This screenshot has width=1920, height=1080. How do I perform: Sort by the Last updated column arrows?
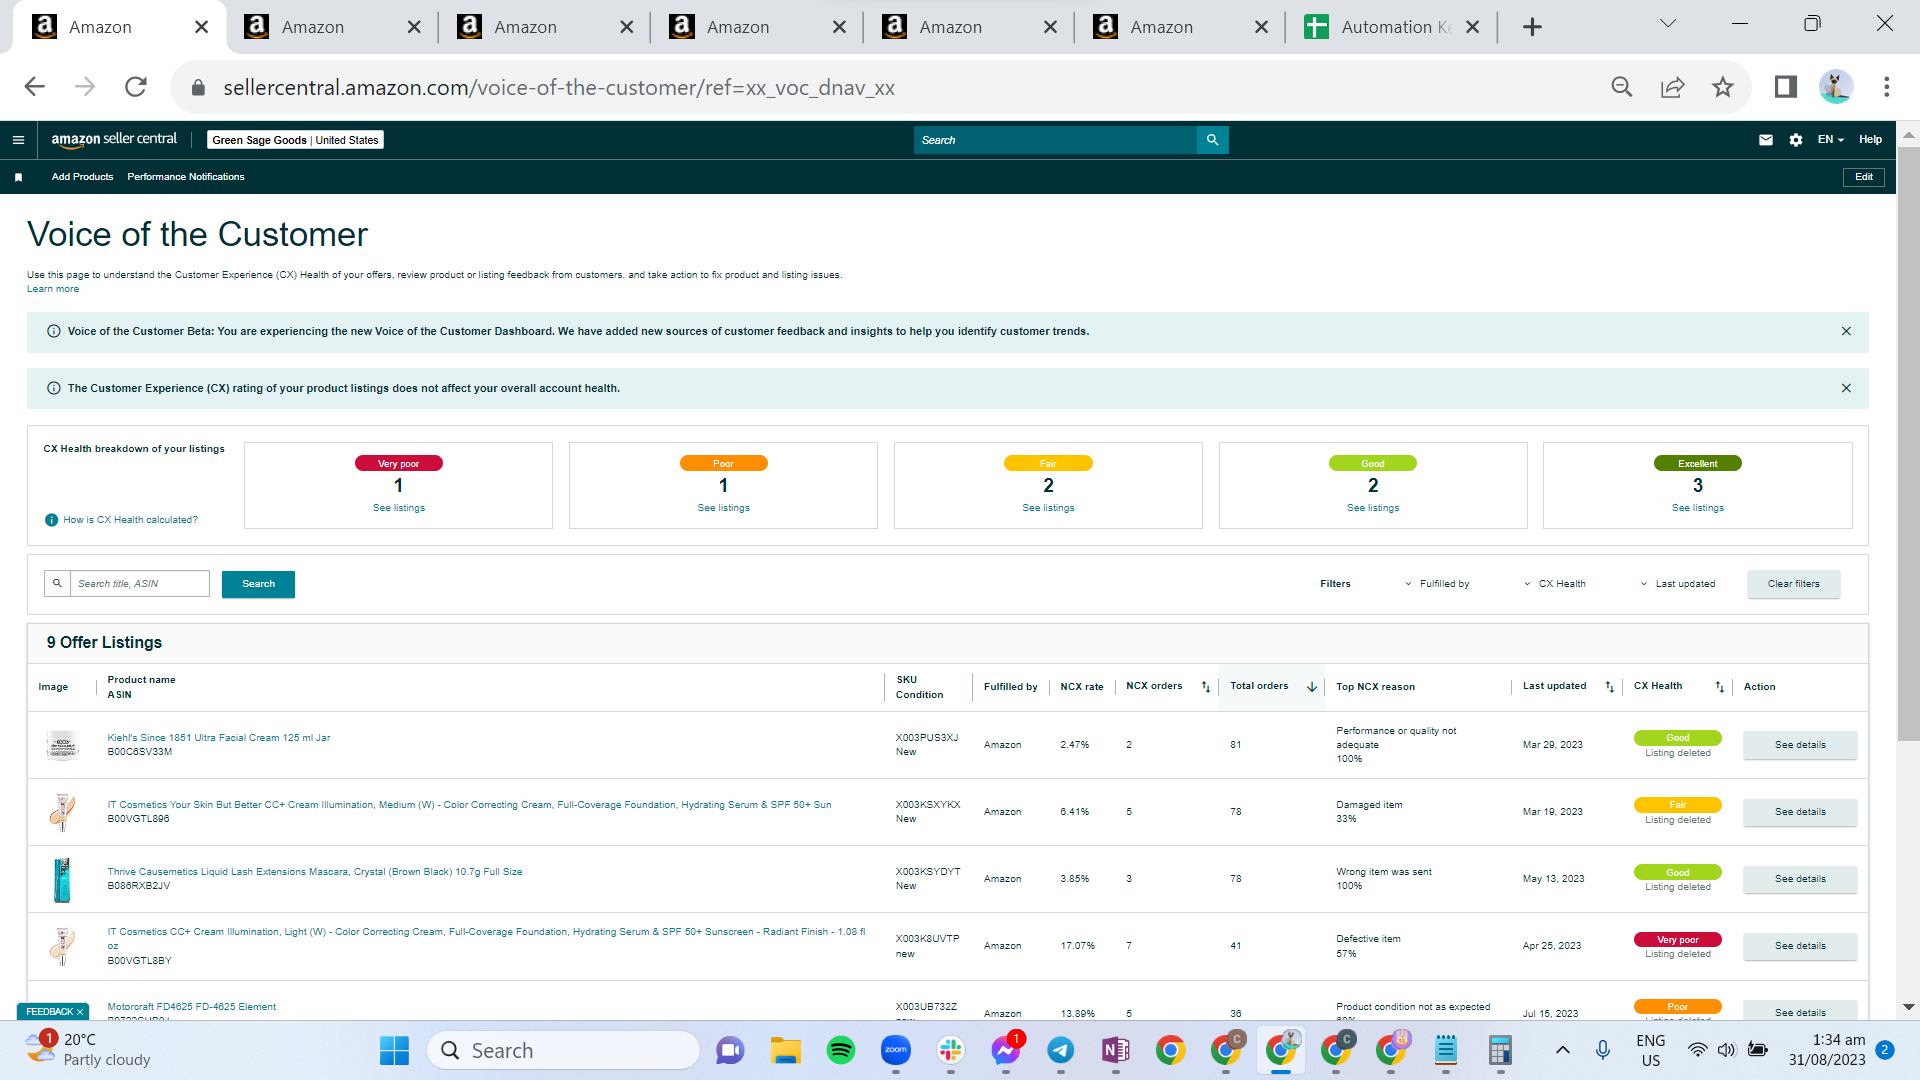point(1610,687)
